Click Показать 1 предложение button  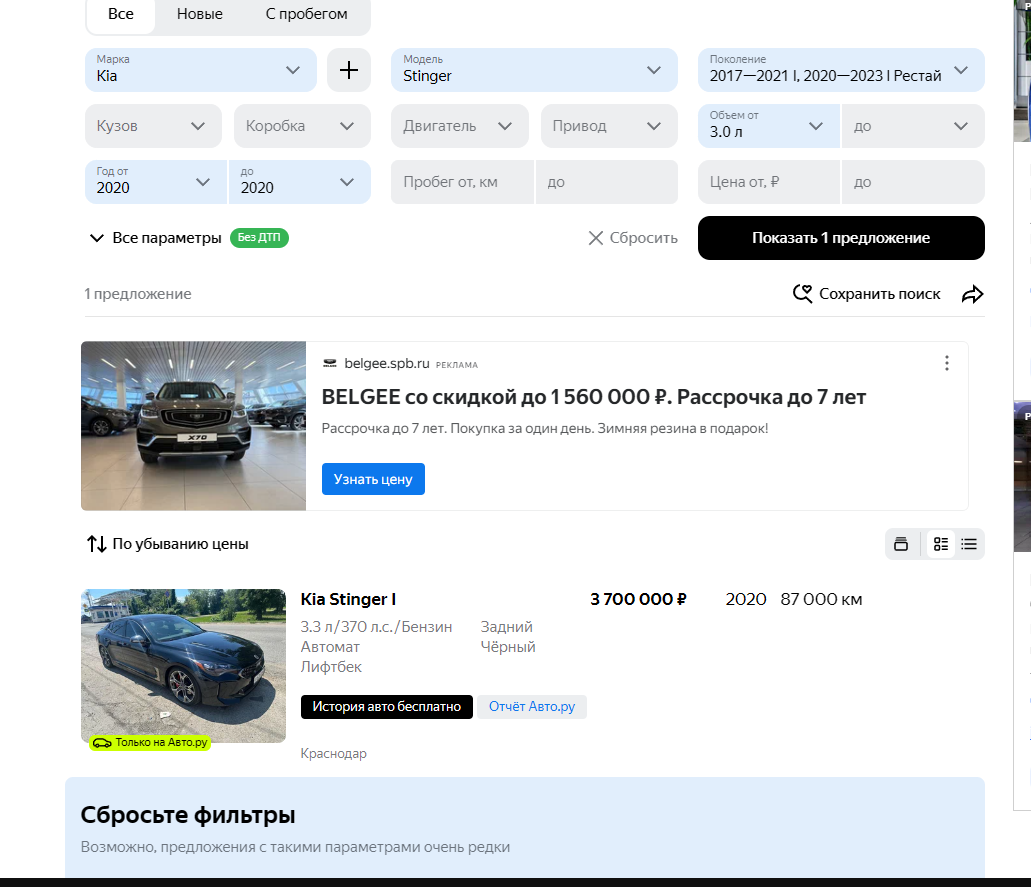[841, 238]
